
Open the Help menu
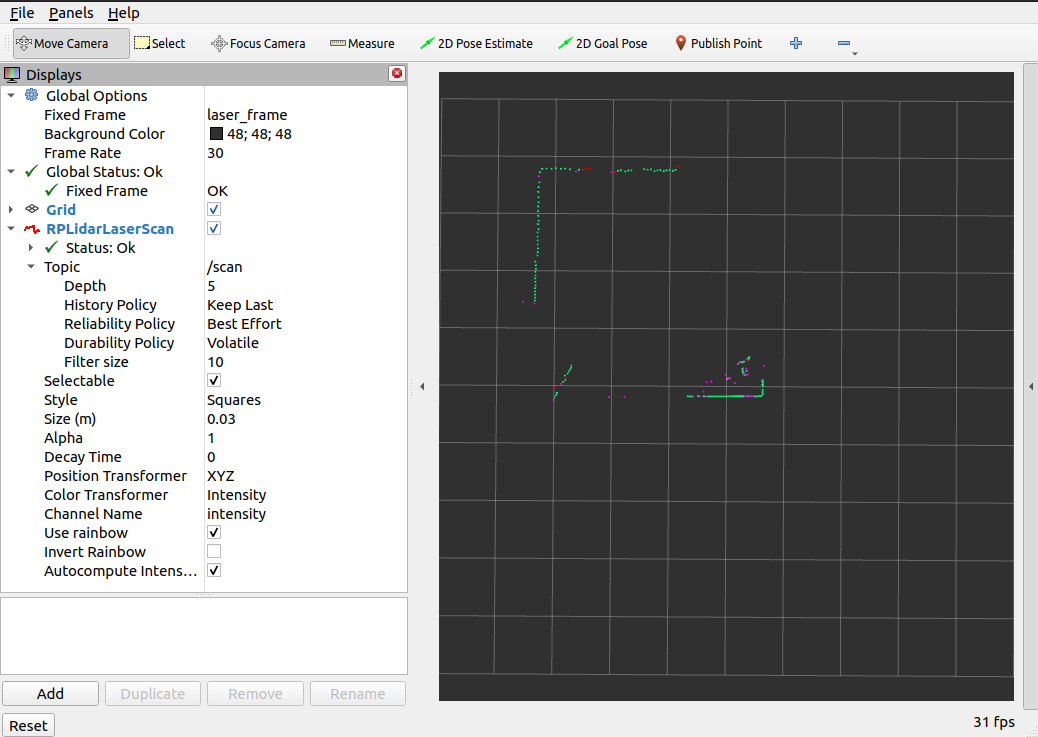pyautogui.click(x=123, y=13)
